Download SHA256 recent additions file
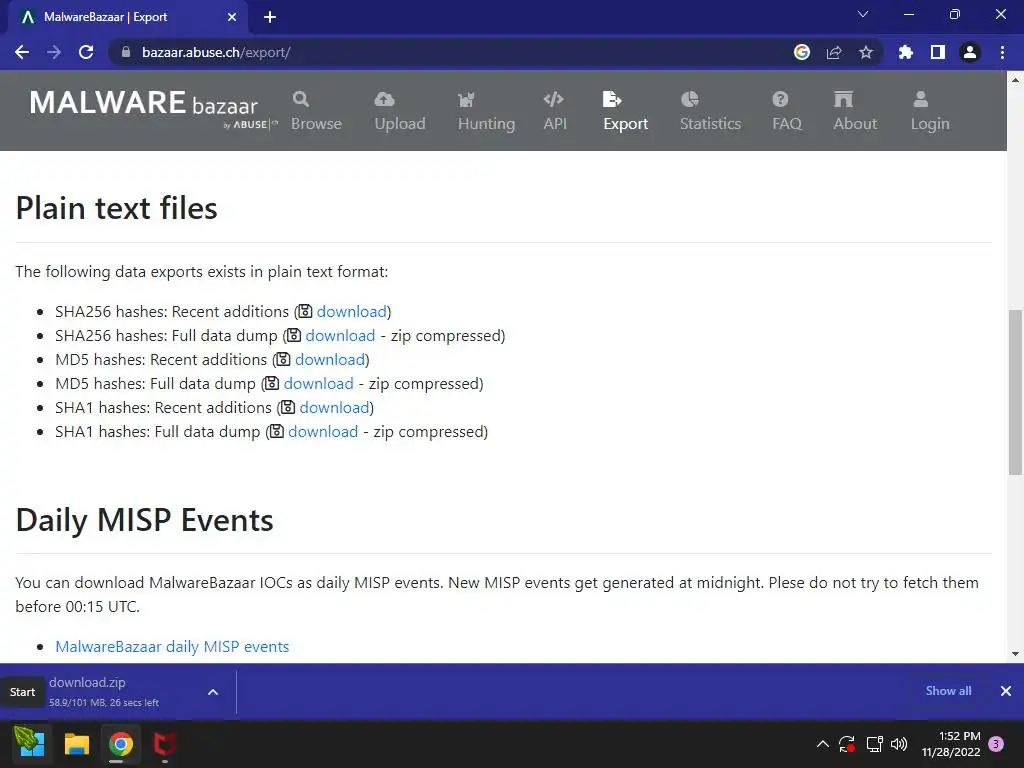This screenshot has height=768, width=1024. [x=351, y=312]
